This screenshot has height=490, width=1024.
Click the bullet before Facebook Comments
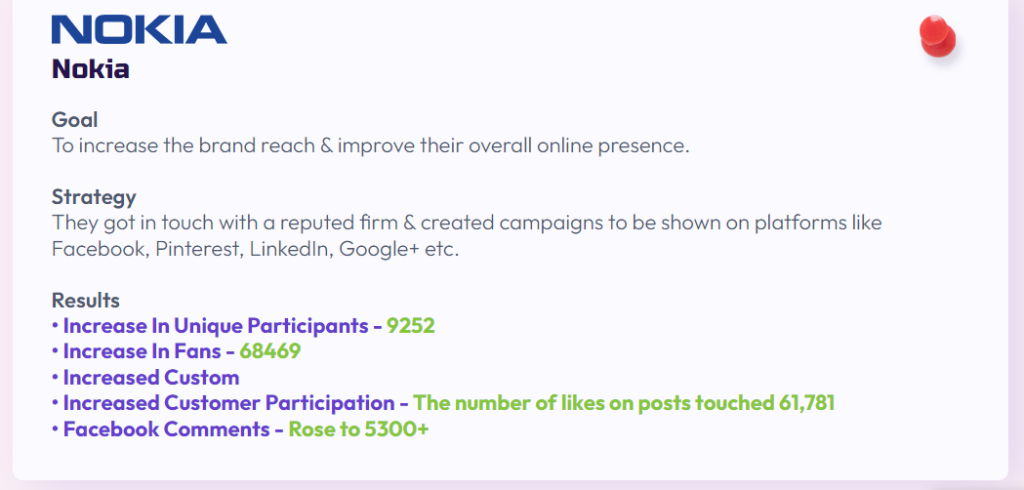click(x=56, y=430)
